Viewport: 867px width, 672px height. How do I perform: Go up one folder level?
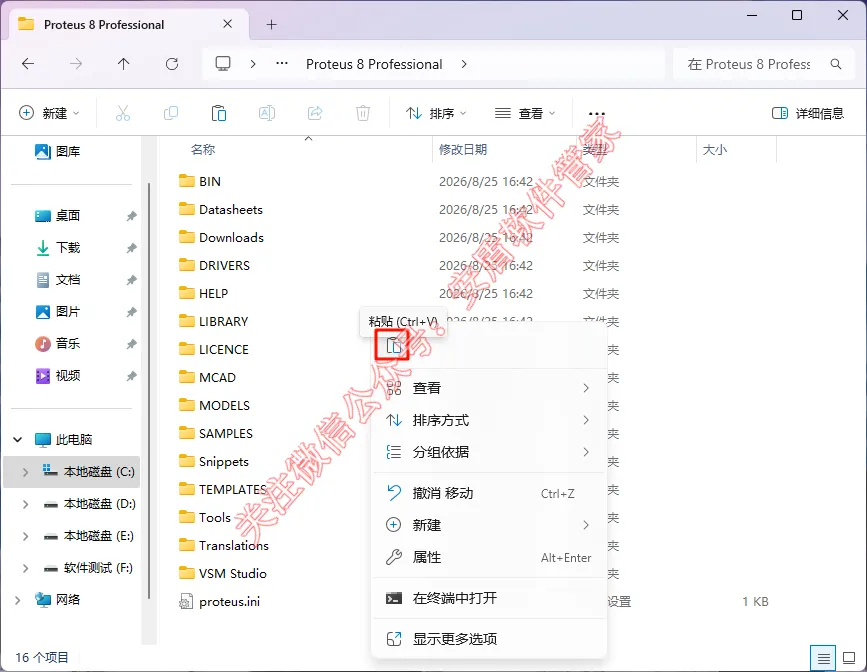click(x=123, y=64)
